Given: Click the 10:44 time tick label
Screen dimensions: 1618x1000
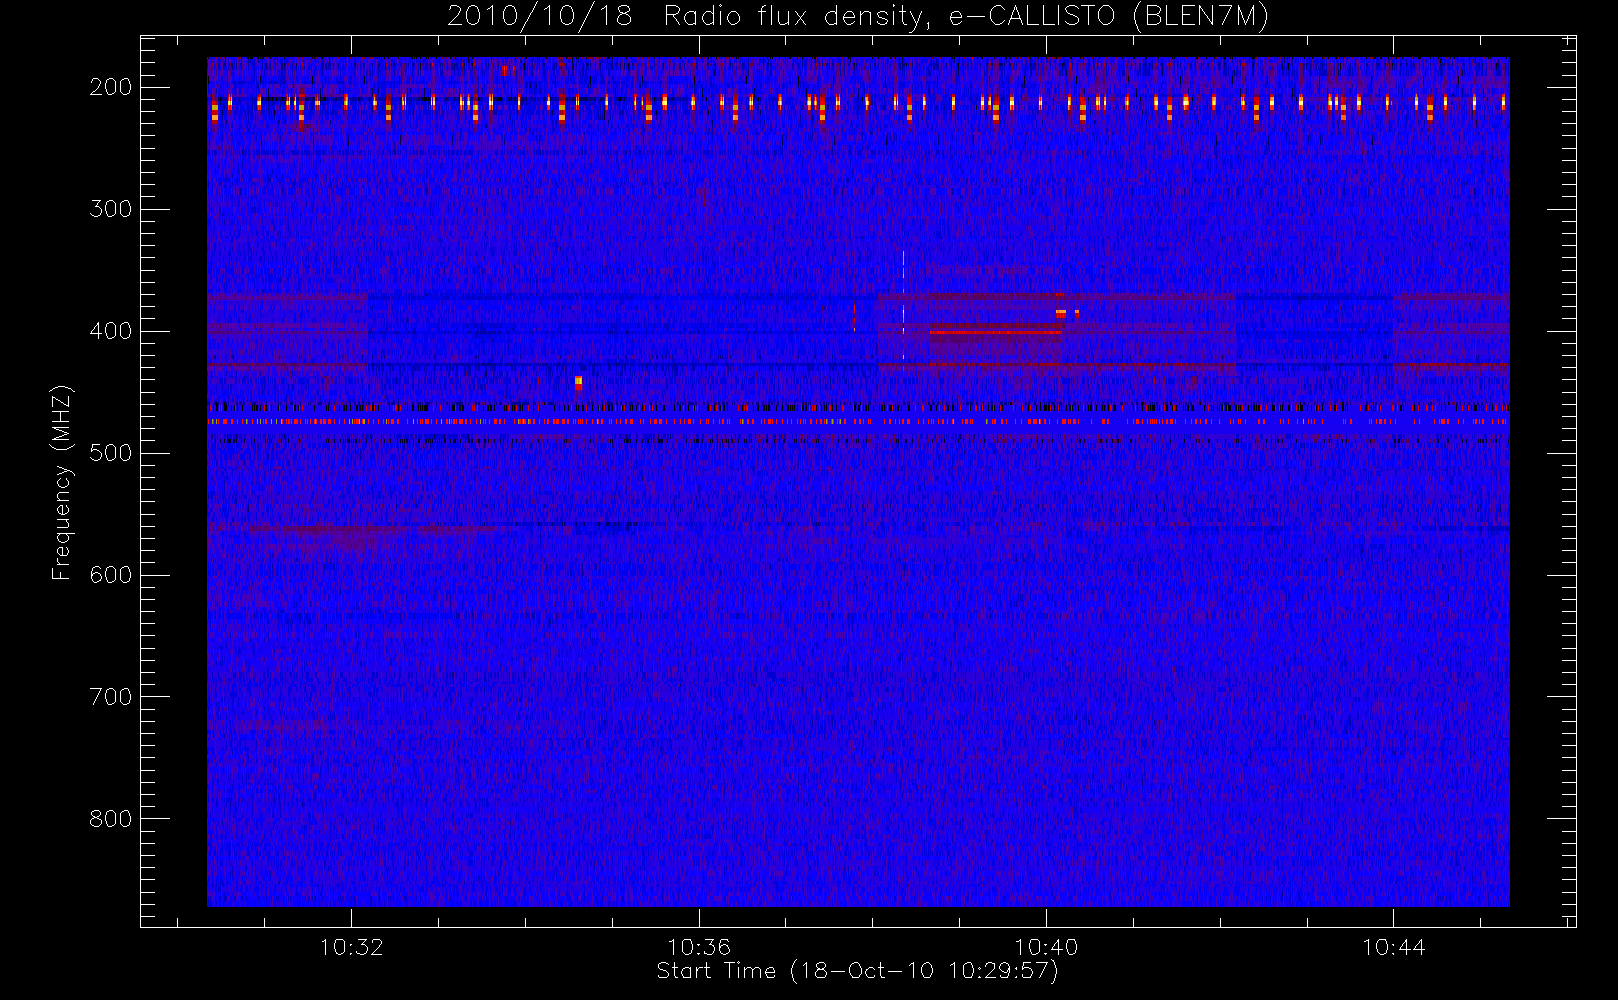Looking at the screenshot, I should tap(1394, 947).
